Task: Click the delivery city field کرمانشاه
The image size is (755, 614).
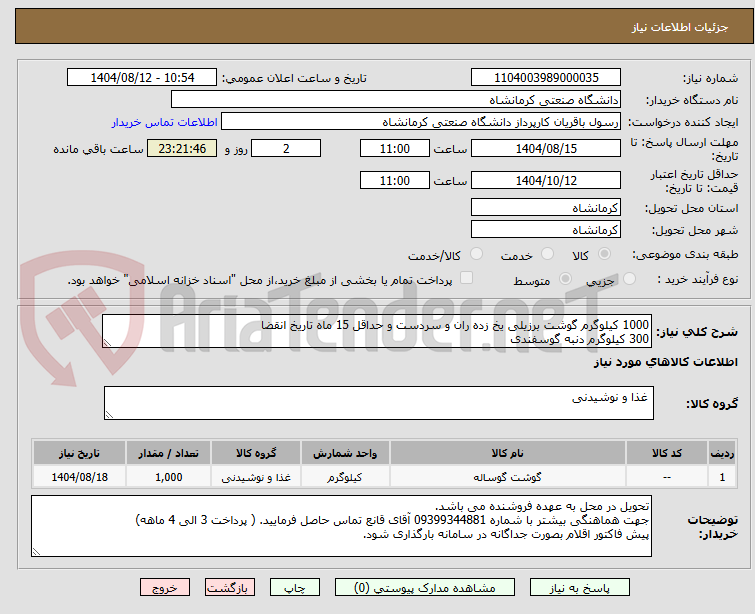Action: pos(546,230)
